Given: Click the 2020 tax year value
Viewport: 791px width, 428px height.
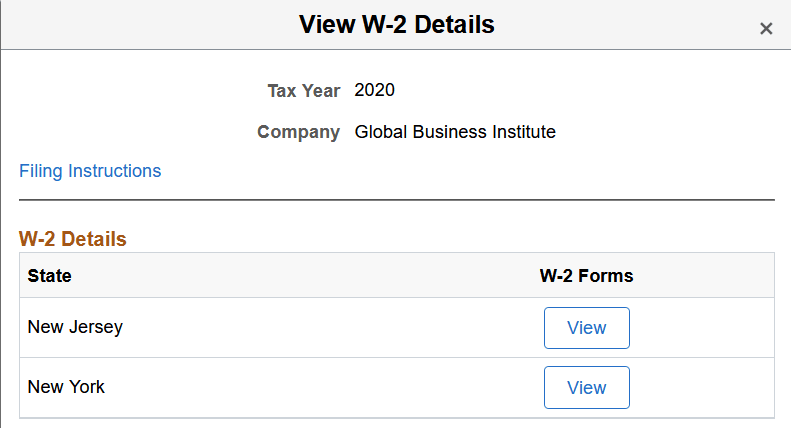Looking at the screenshot, I should [x=374, y=90].
